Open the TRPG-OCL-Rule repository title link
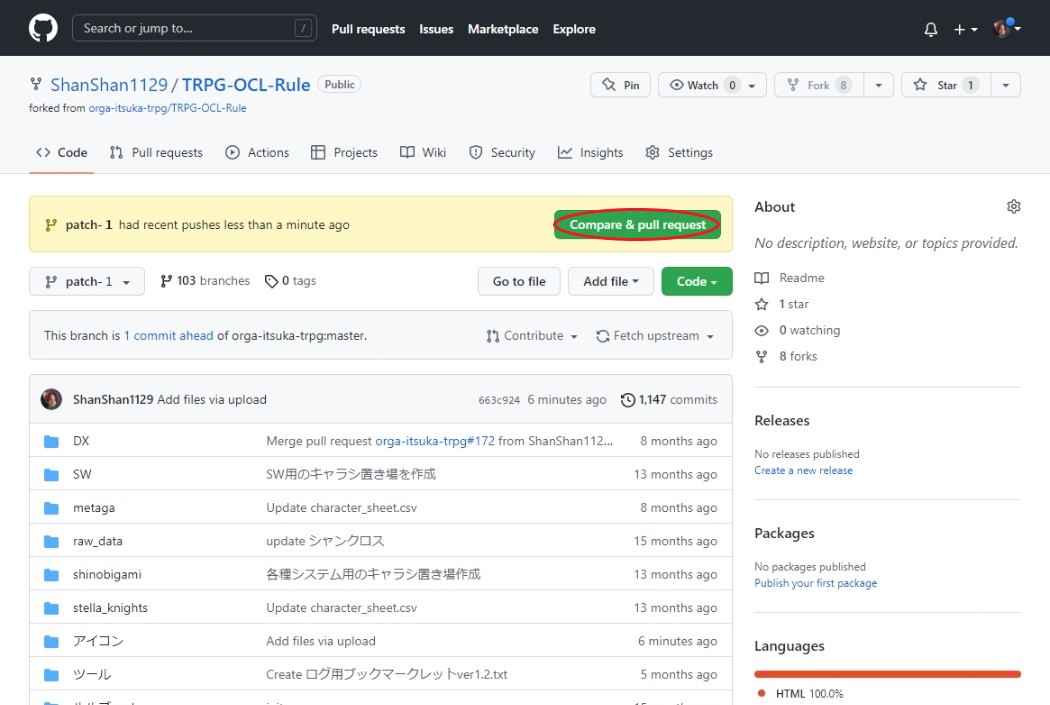The height and width of the screenshot is (705, 1050). coord(246,85)
